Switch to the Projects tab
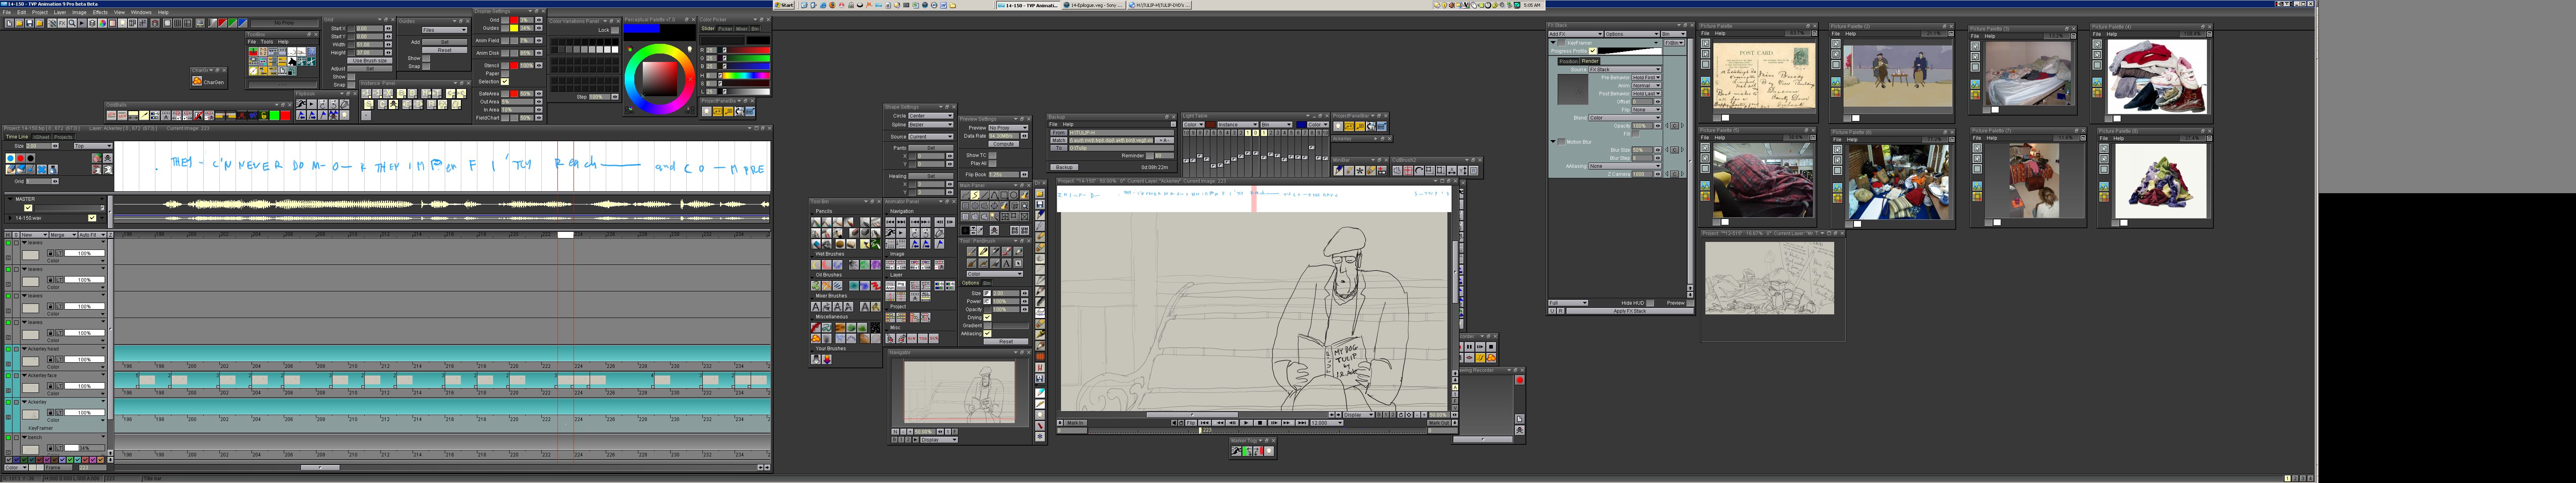 coord(63,137)
